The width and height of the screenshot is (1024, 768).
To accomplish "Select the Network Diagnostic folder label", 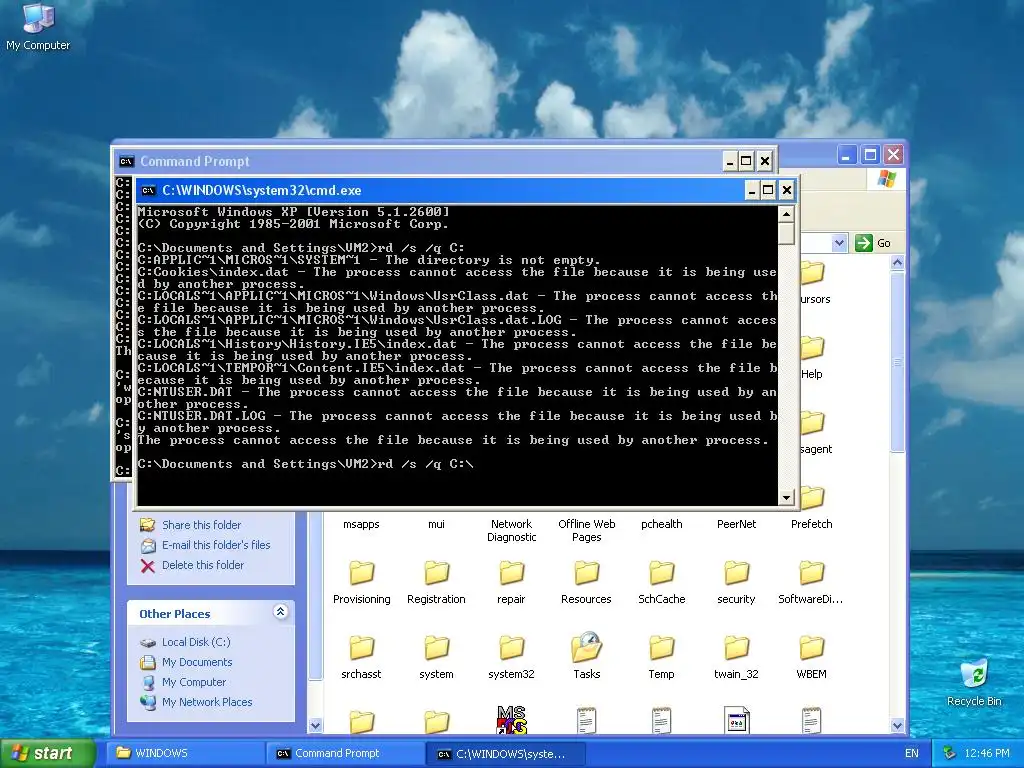I will (511, 531).
